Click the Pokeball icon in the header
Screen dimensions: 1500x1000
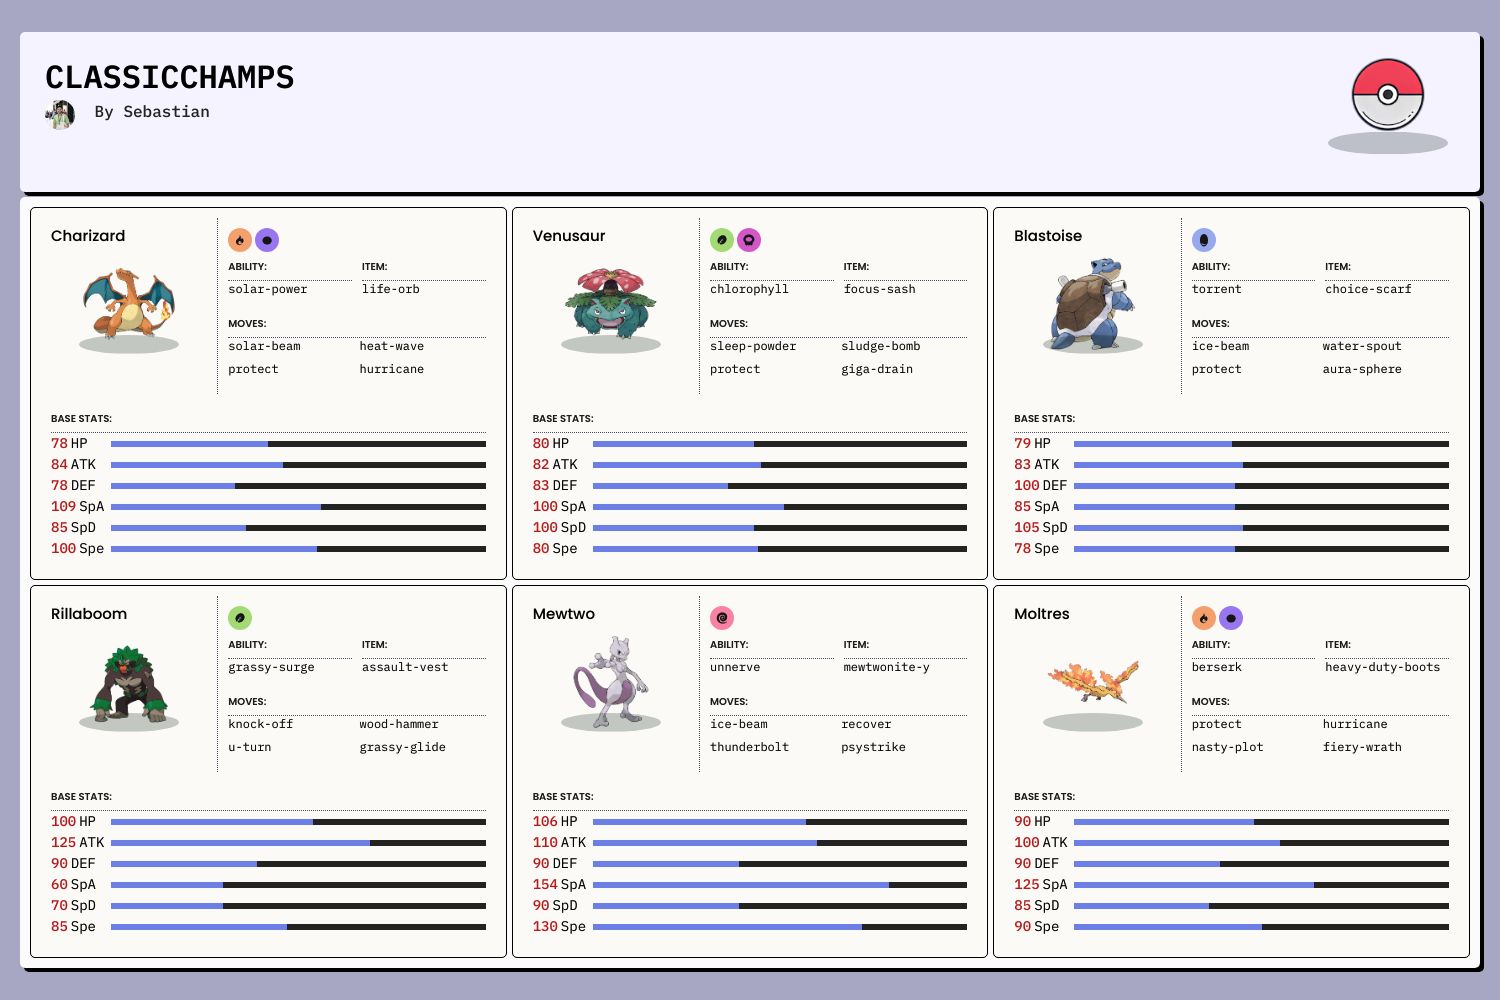1387,95
